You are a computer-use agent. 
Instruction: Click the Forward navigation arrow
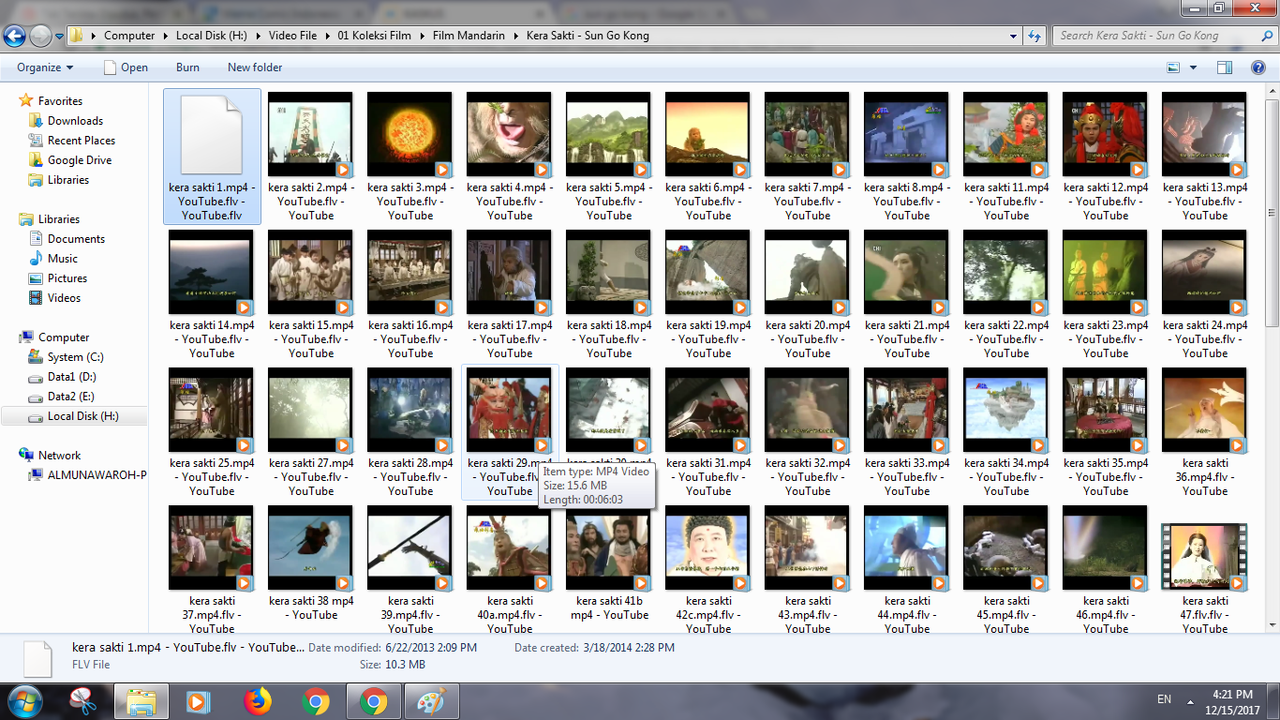coord(40,36)
